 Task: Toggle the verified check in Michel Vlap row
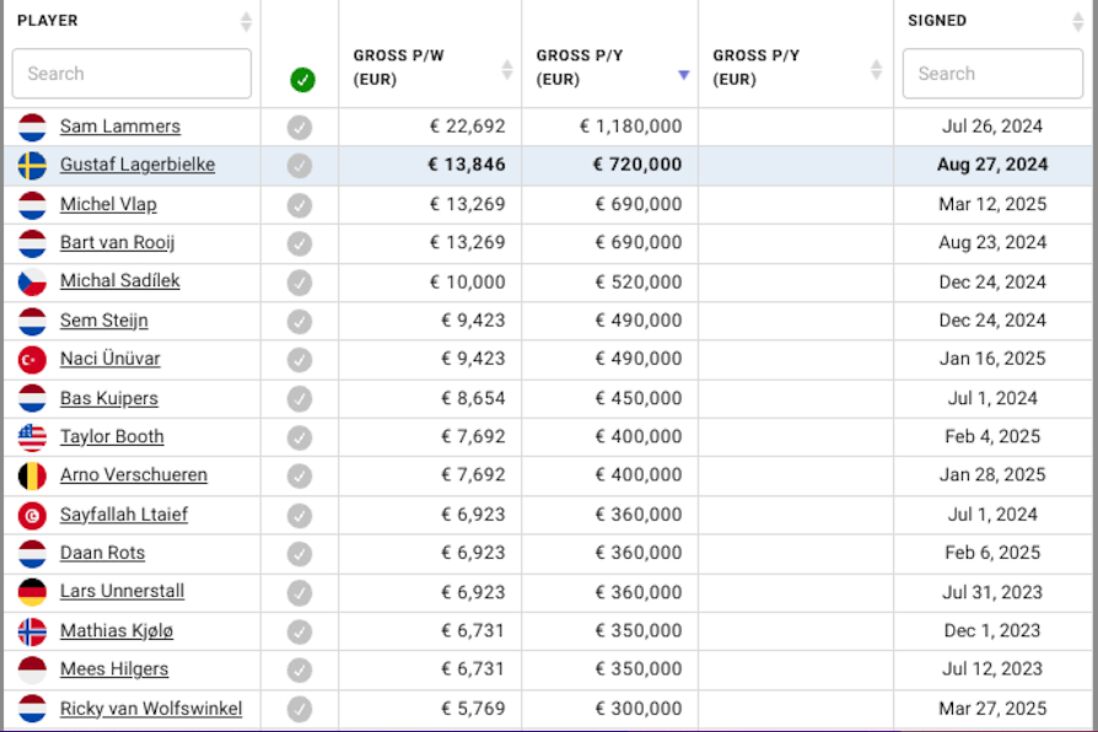(x=299, y=205)
